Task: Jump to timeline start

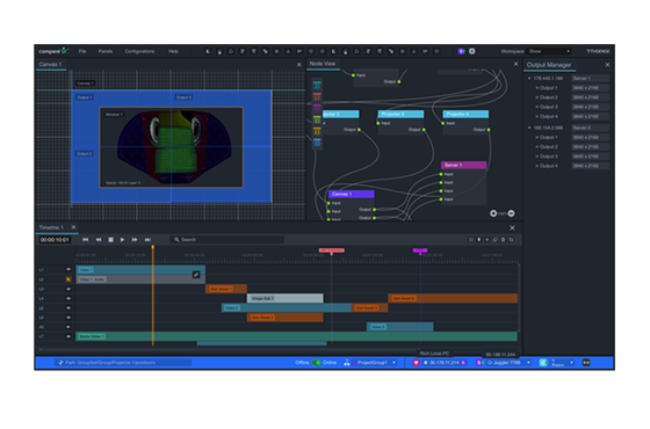Action: tap(85, 240)
